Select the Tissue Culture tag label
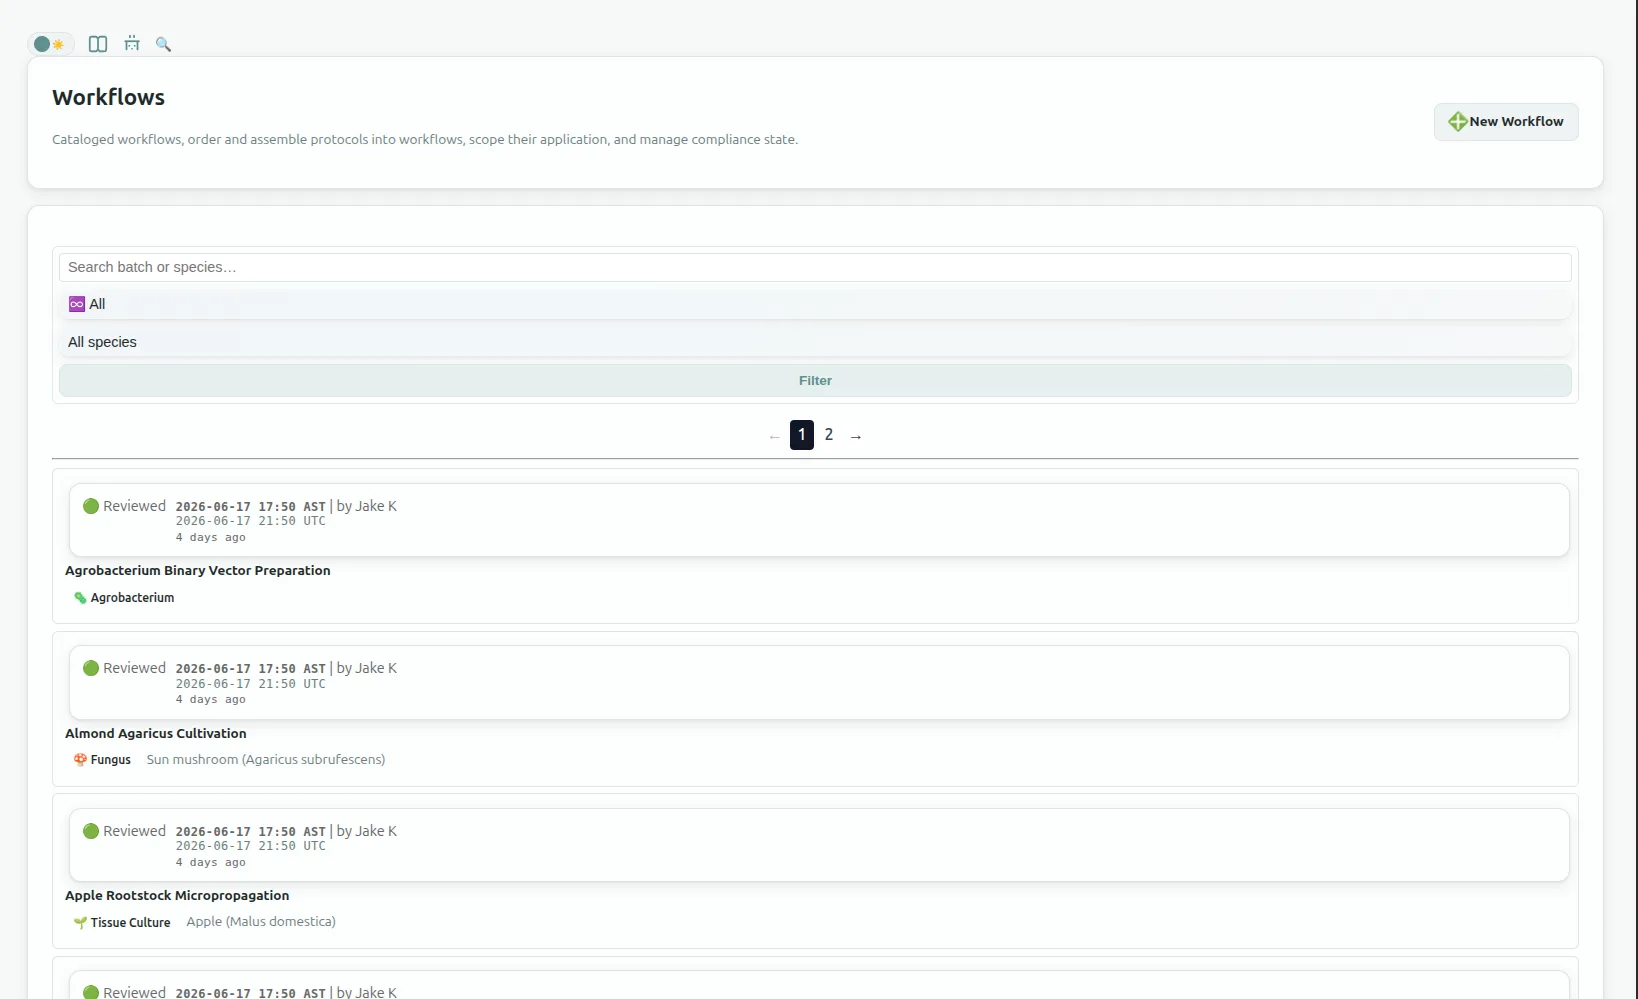The image size is (1638, 999). pyautogui.click(x=130, y=923)
